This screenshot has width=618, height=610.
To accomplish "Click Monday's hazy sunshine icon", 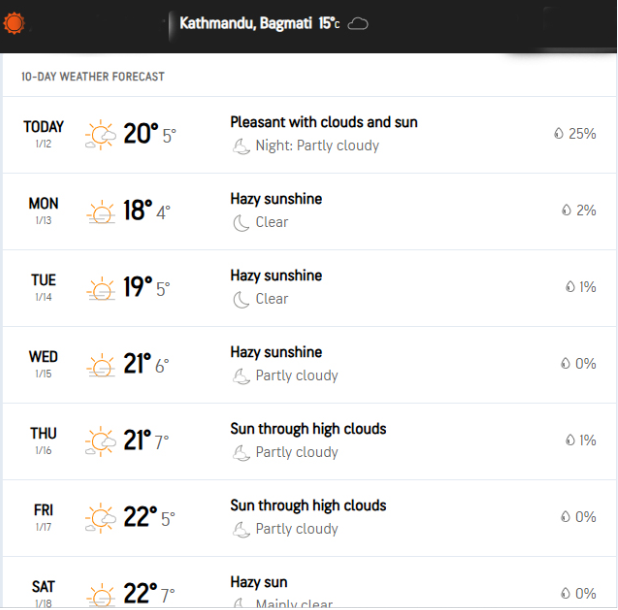I will 101,212.
